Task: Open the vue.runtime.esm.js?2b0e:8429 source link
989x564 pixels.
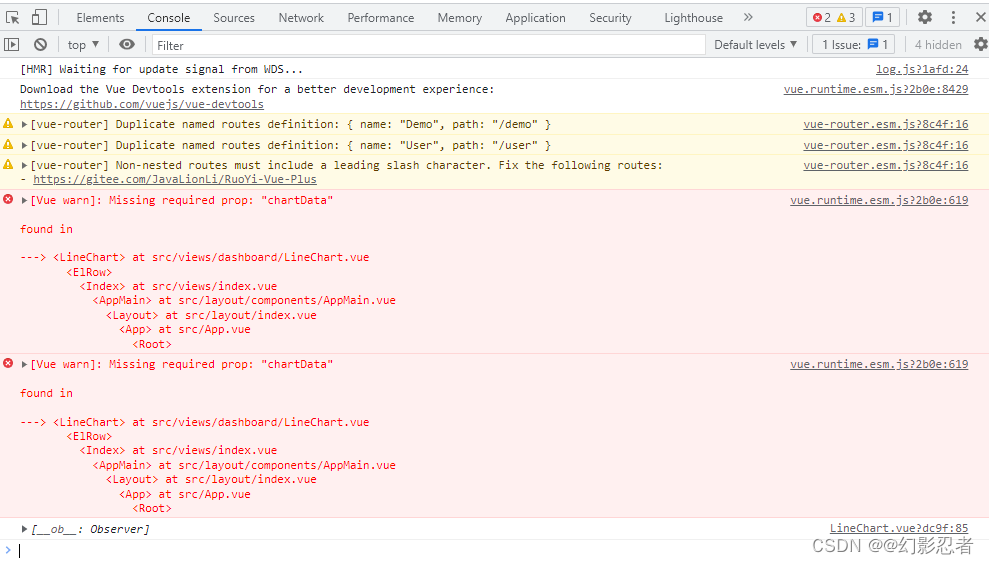Action: [875, 90]
